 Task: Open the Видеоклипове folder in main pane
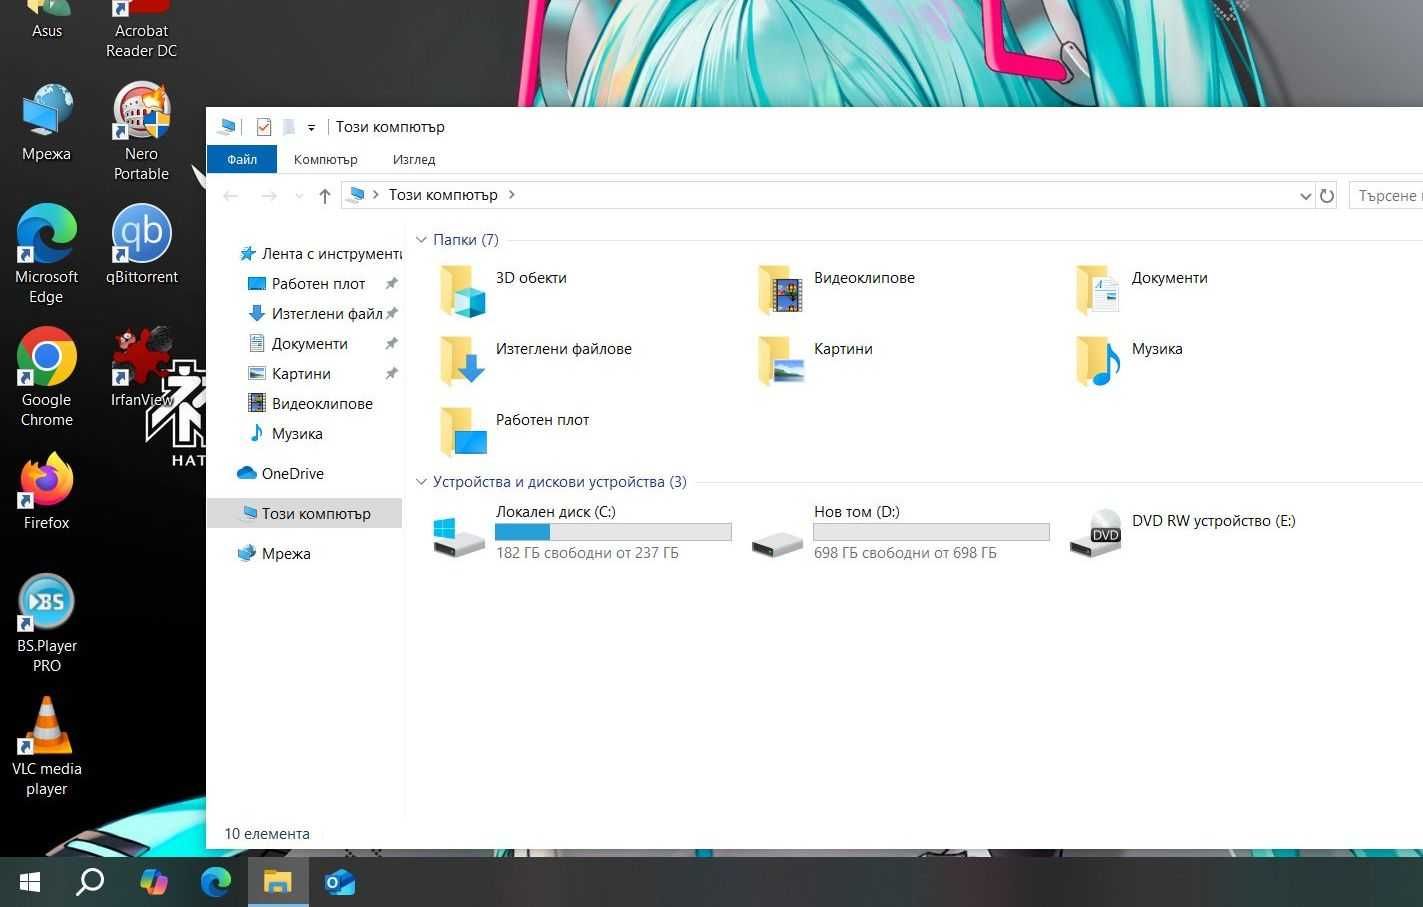coord(835,291)
